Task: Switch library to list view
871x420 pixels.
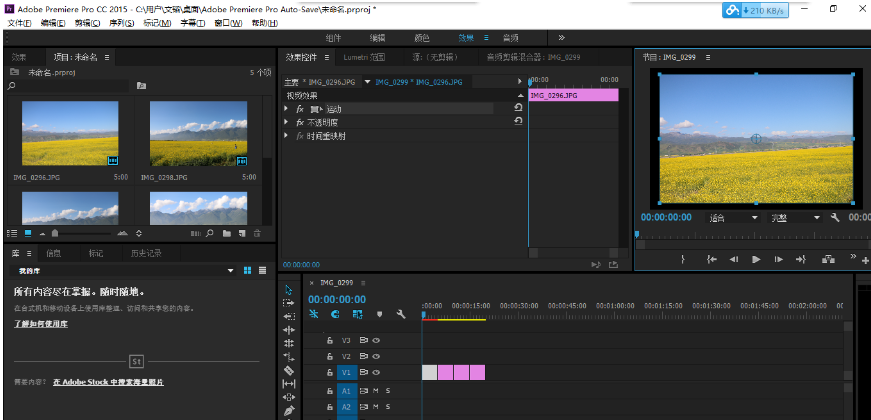Action: [x=262, y=270]
